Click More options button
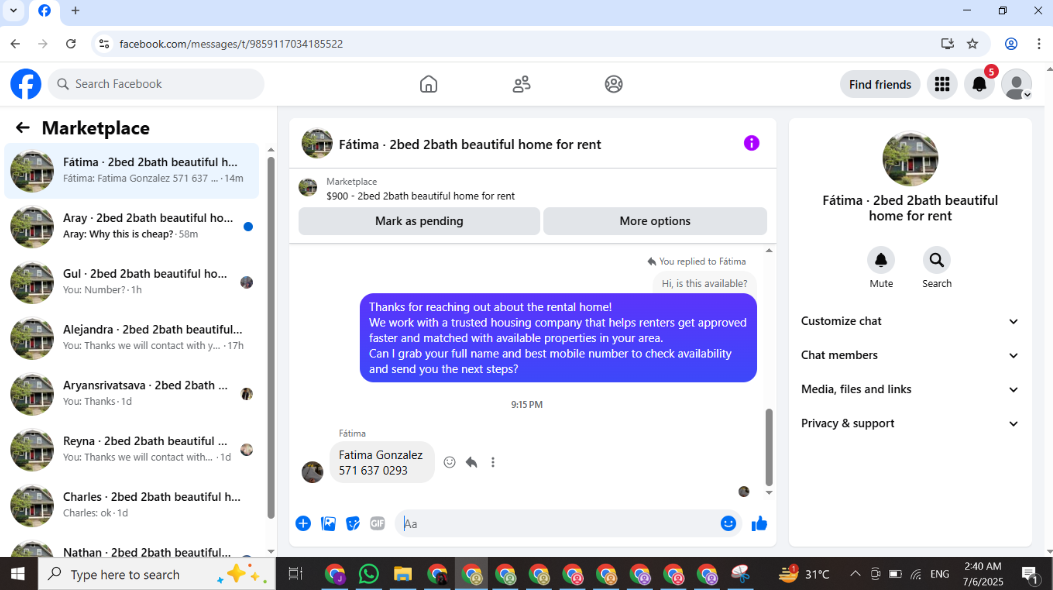 pos(655,221)
